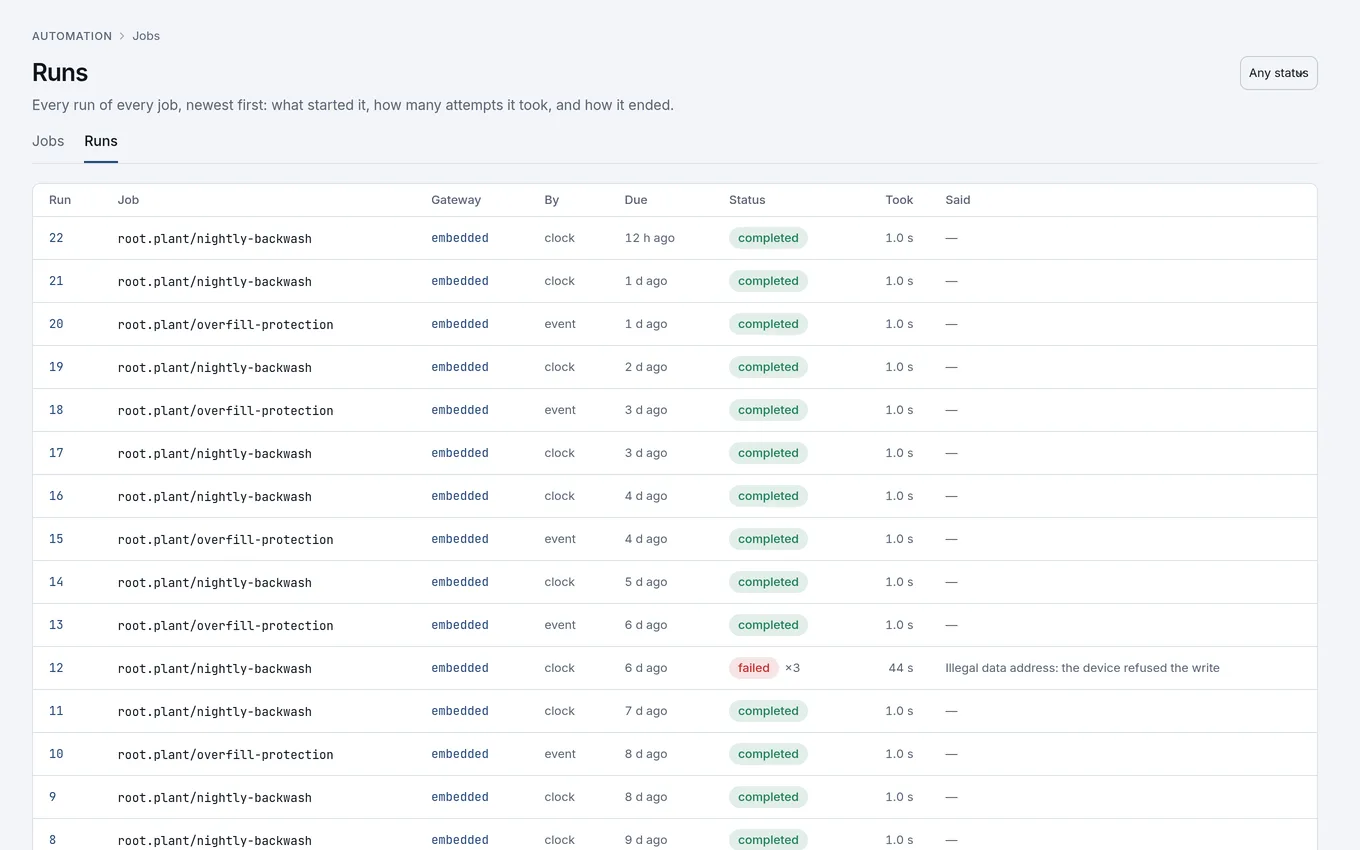This screenshot has height=850, width=1360.
Task: Click the embedded gateway in run 22 row
Action: coord(460,238)
